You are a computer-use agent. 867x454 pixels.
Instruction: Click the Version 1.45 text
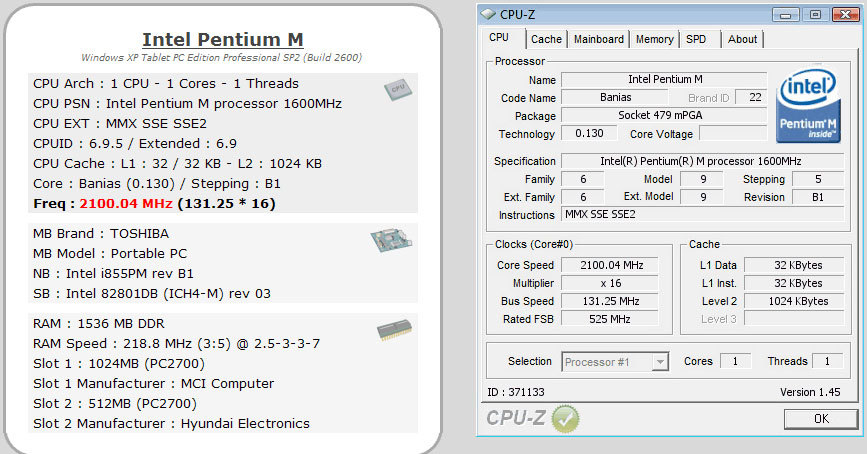point(810,392)
